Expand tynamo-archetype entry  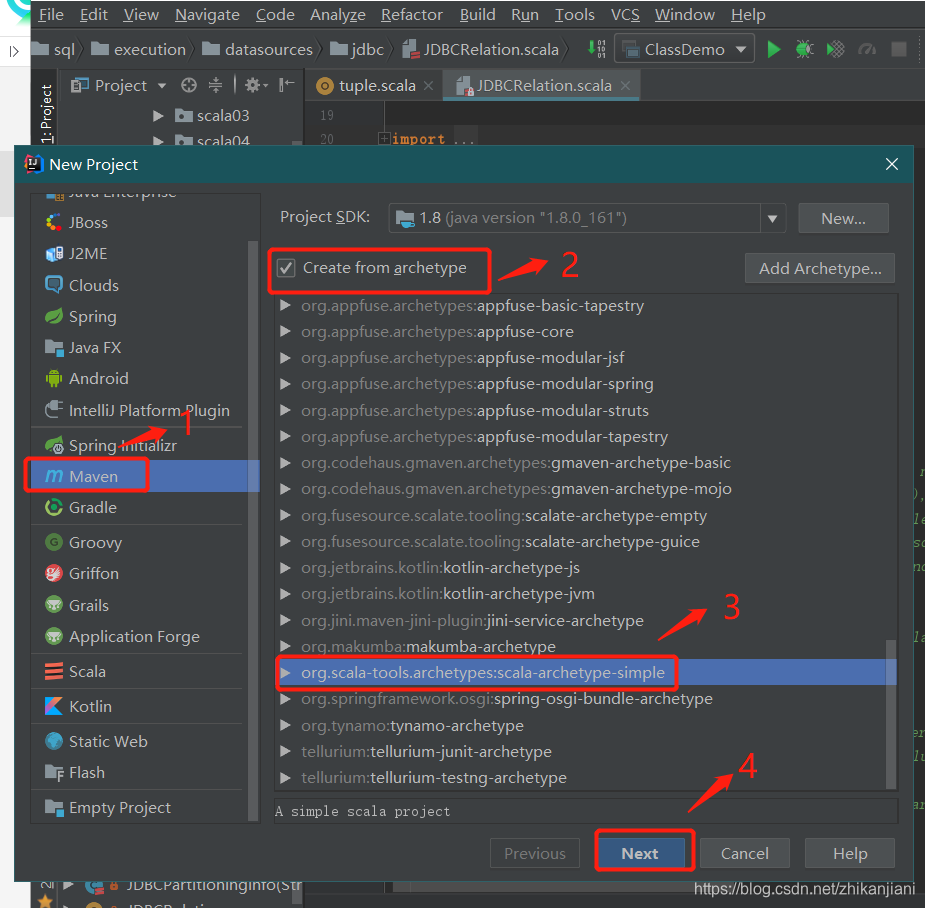coord(286,725)
